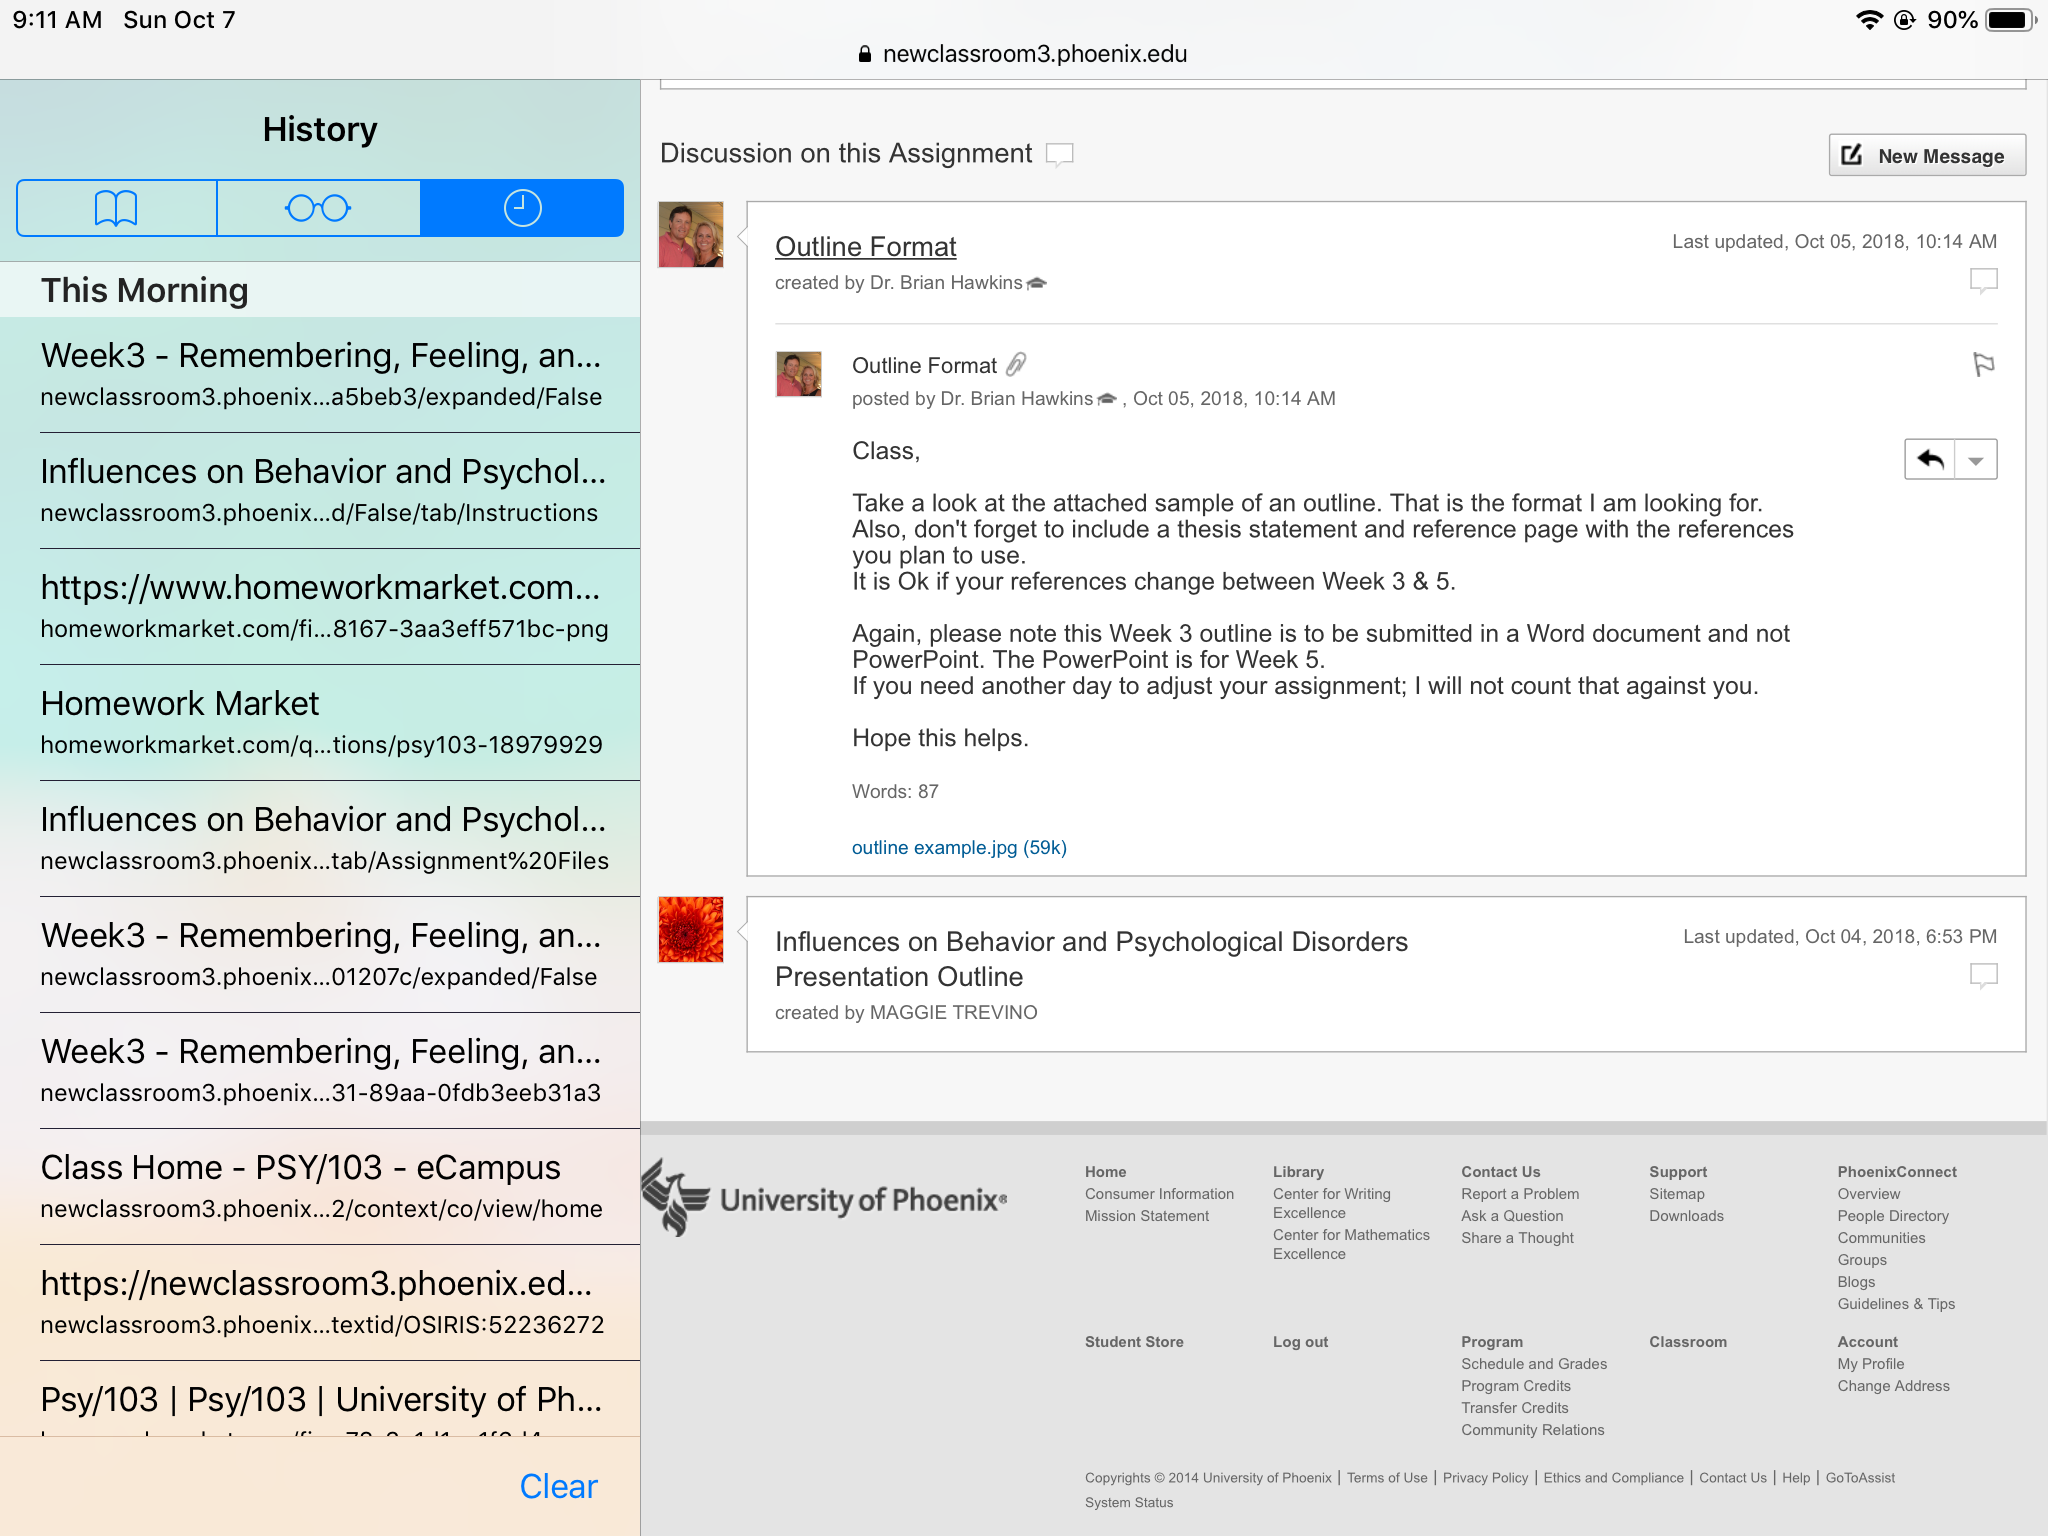Open the PhoenixConnect Overview link
This screenshot has width=2048, height=1536.
tap(1868, 1194)
